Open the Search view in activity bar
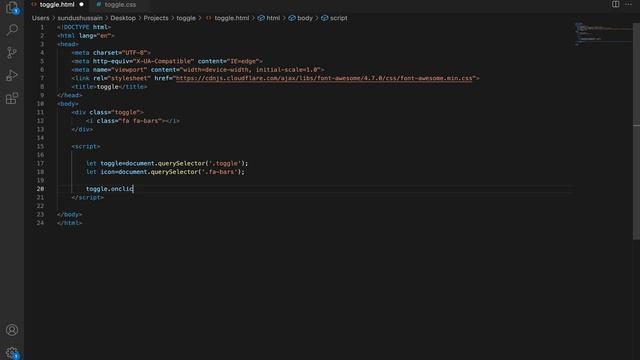Screen dimensions: 640x360 (12, 29)
